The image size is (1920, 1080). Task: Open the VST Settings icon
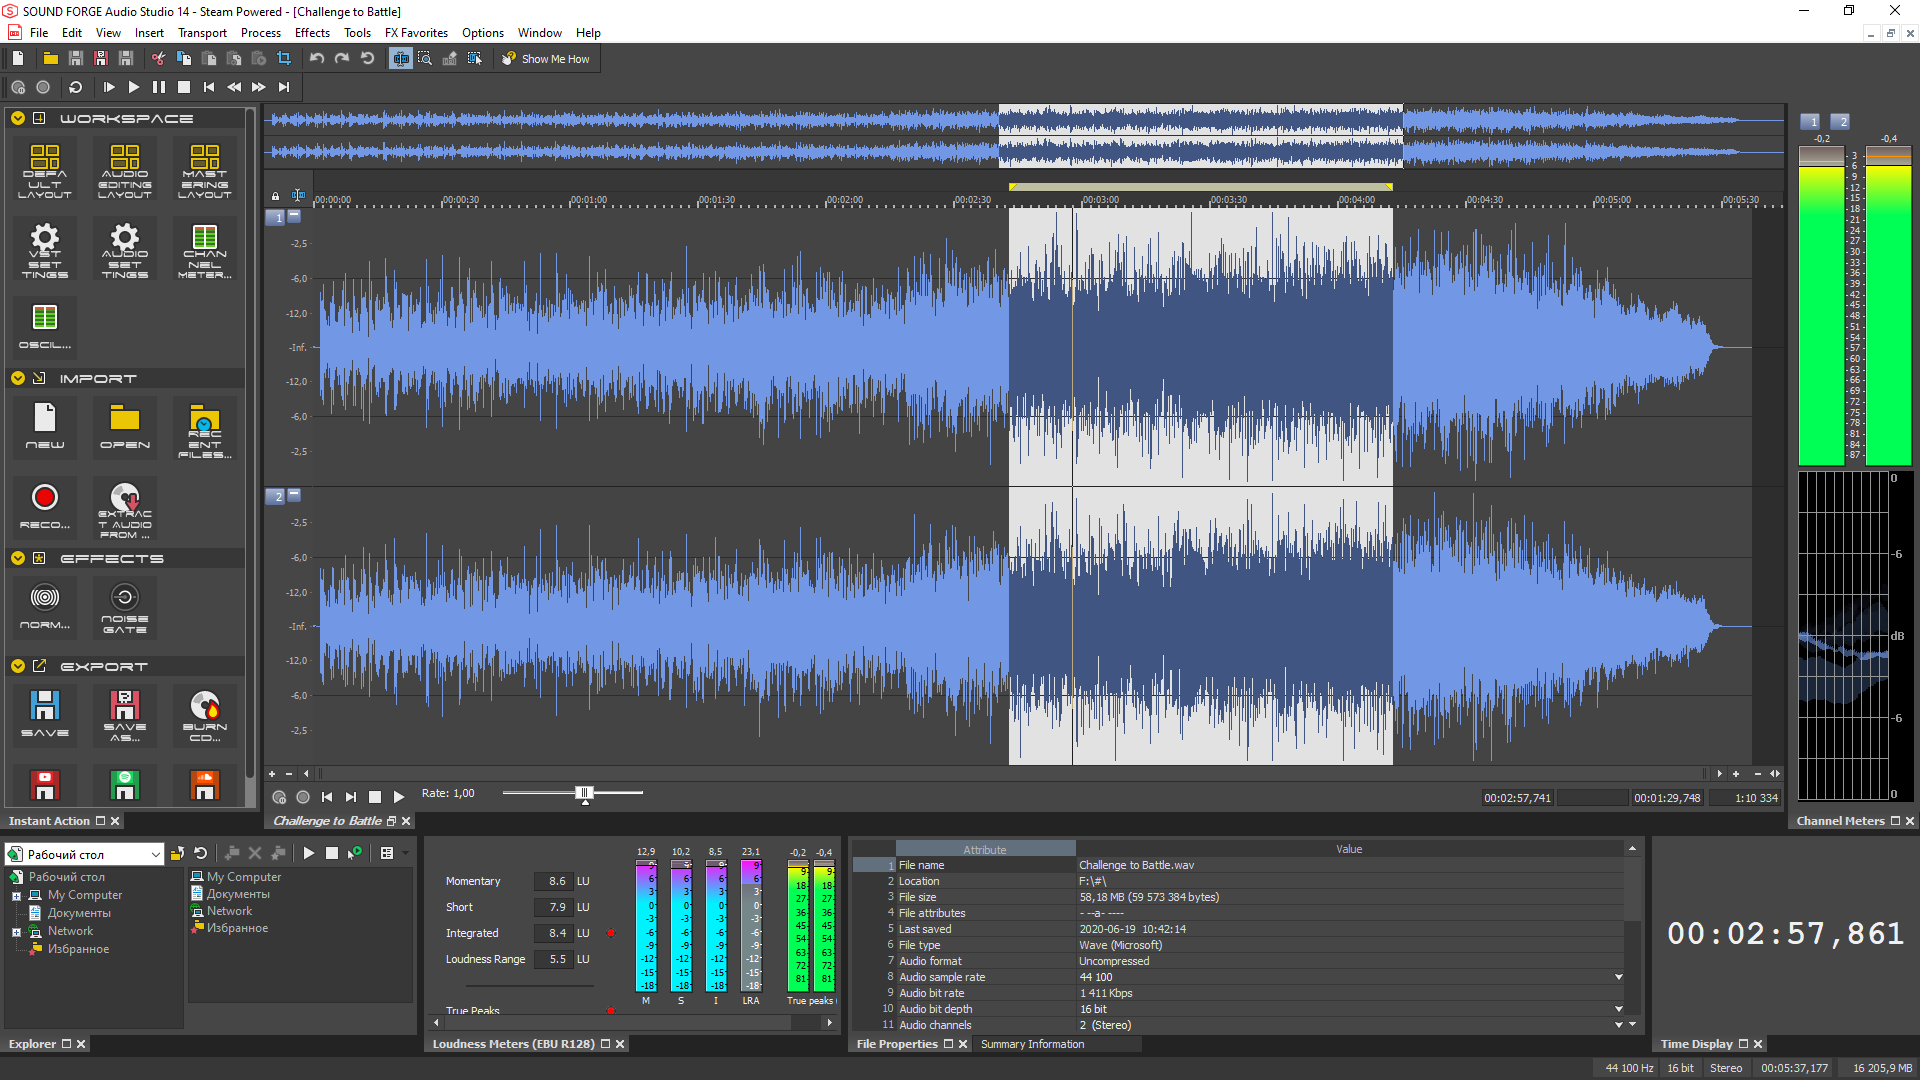click(x=45, y=250)
